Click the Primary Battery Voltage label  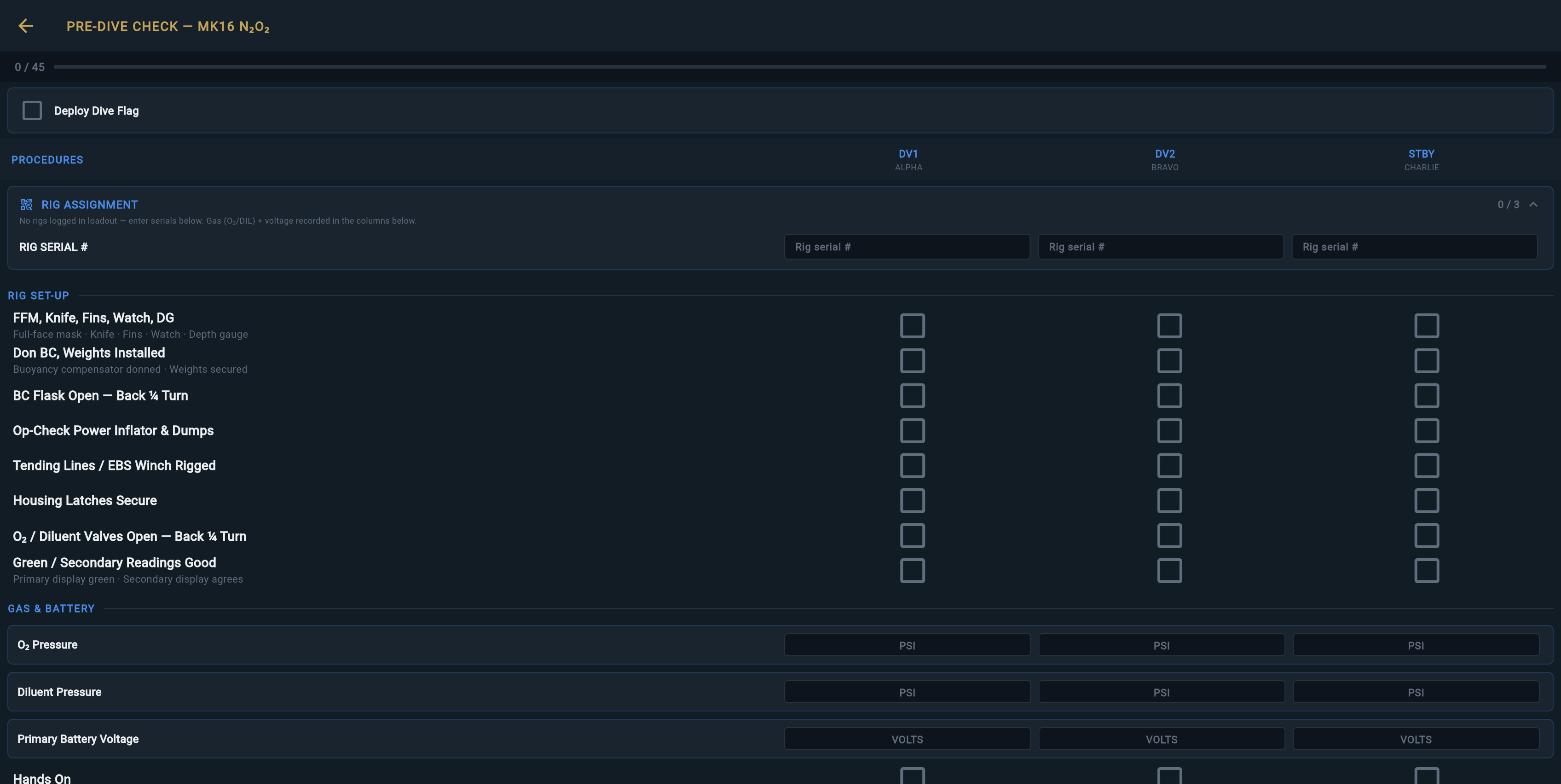tap(78, 739)
